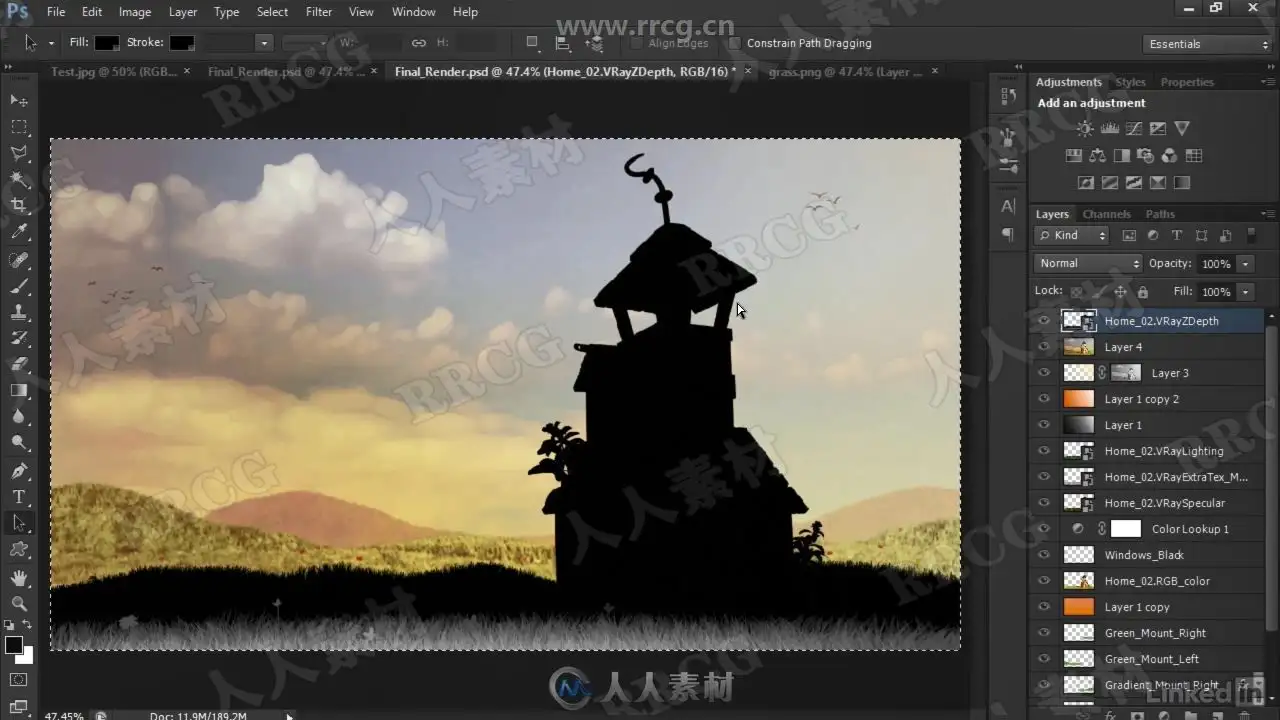This screenshot has height=720, width=1280.
Task: Open the Fill slider dropdown arrow
Action: 1246,292
